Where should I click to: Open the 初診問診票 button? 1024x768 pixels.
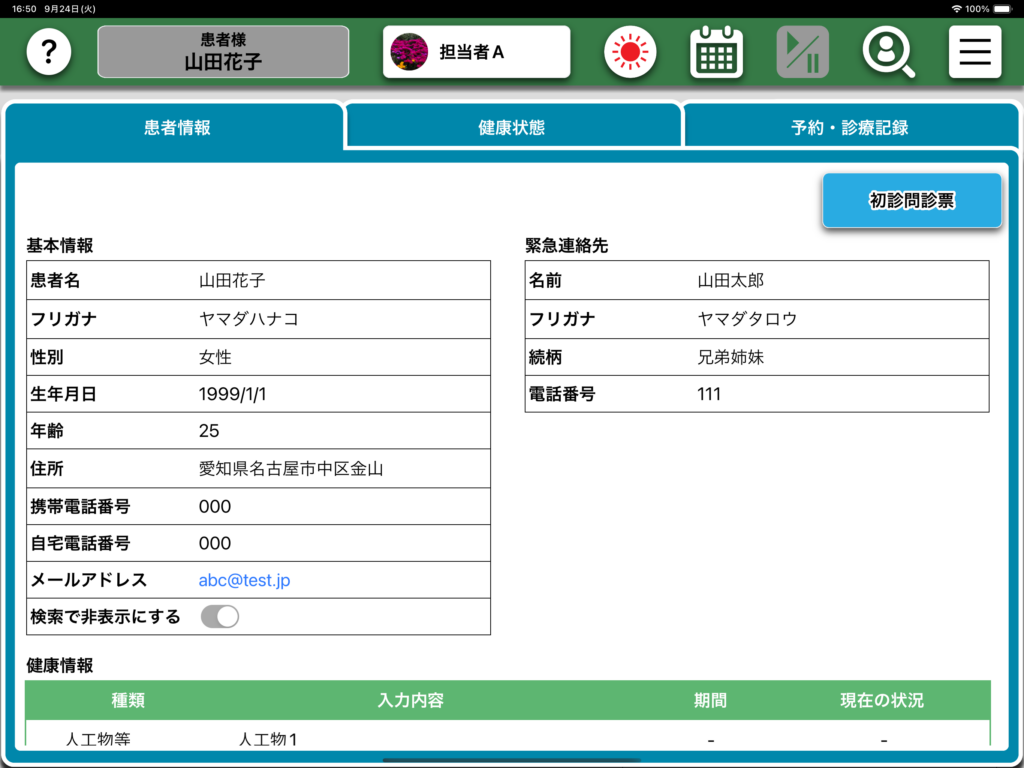[911, 201]
